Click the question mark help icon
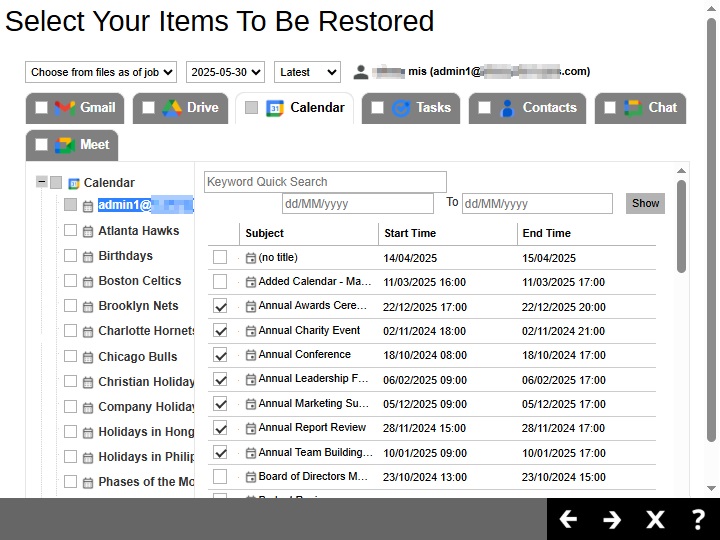Viewport: 720px width, 540px height. click(x=699, y=519)
